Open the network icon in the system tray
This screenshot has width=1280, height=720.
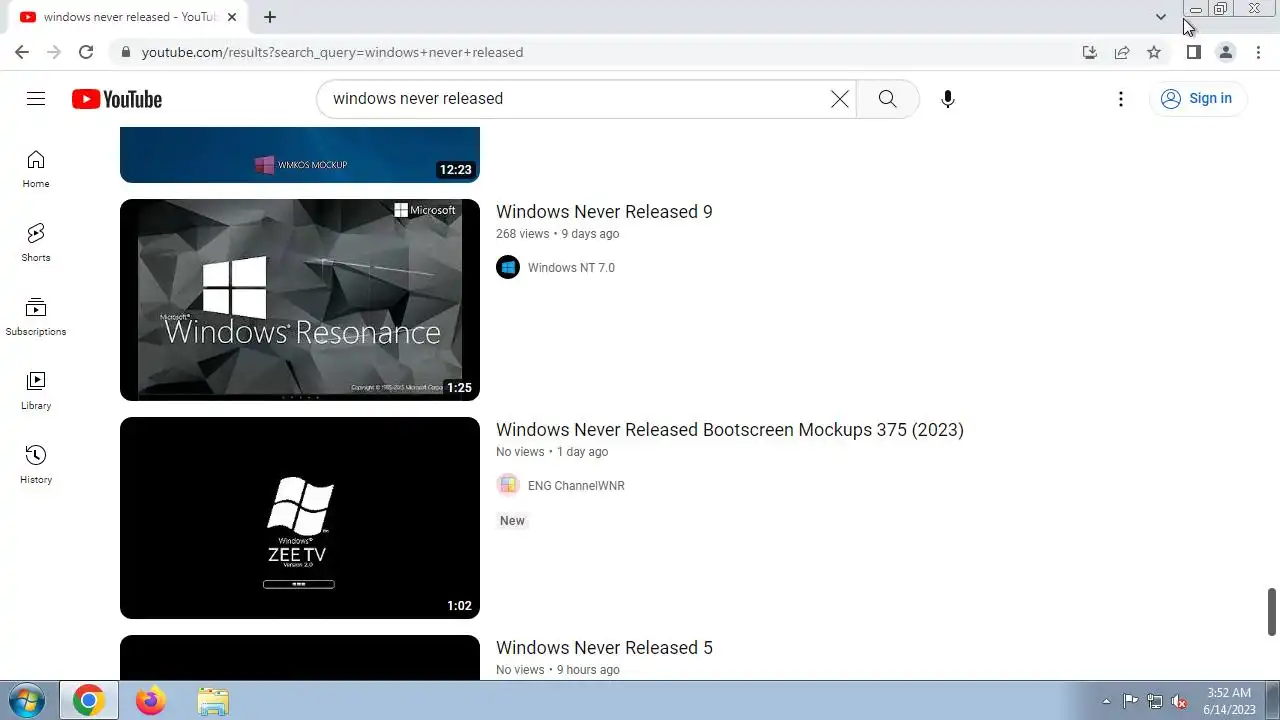[x=1155, y=701]
